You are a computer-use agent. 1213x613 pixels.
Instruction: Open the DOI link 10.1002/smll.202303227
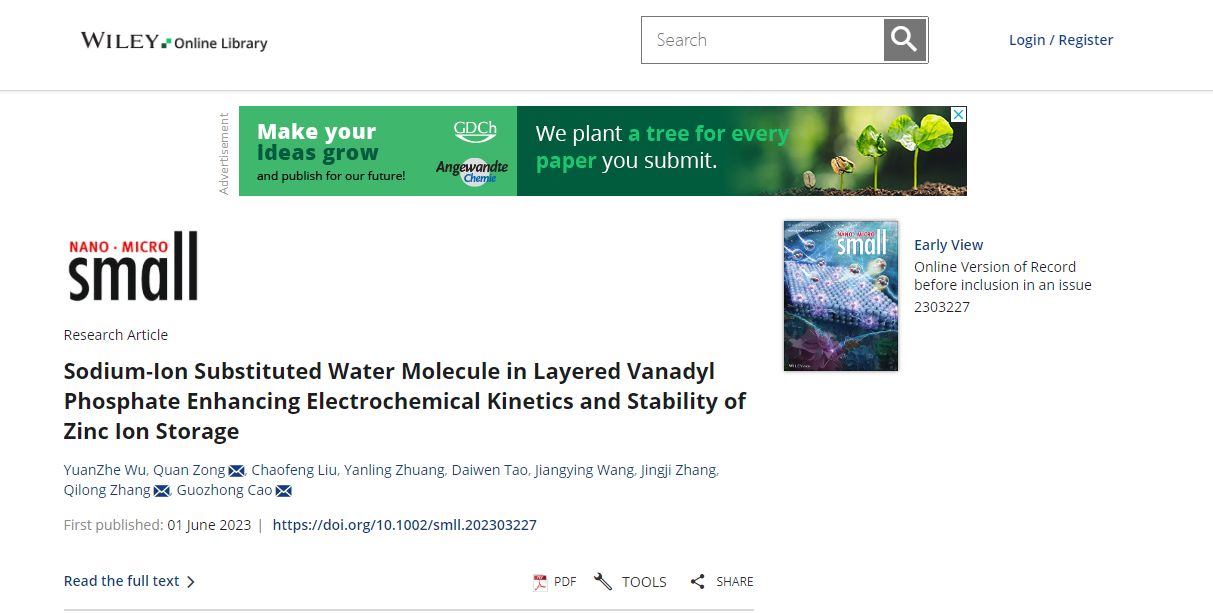[x=405, y=524]
